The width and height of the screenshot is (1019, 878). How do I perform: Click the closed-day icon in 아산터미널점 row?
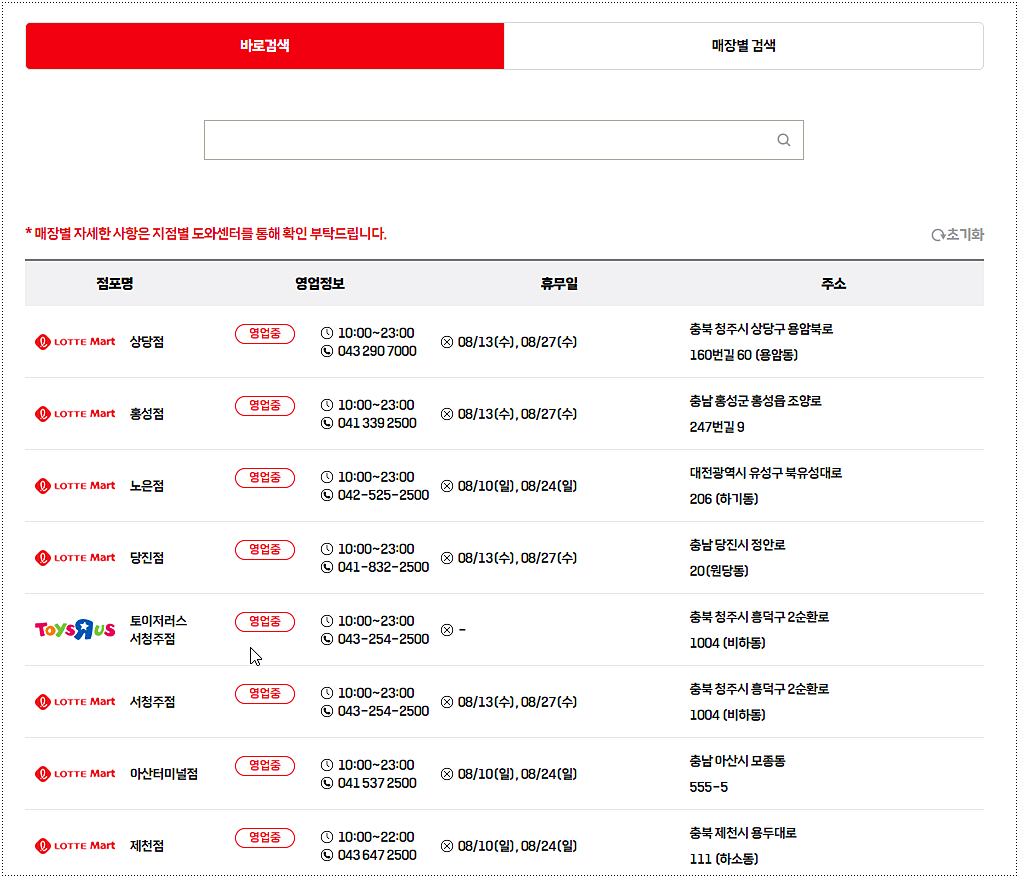[x=447, y=775]
